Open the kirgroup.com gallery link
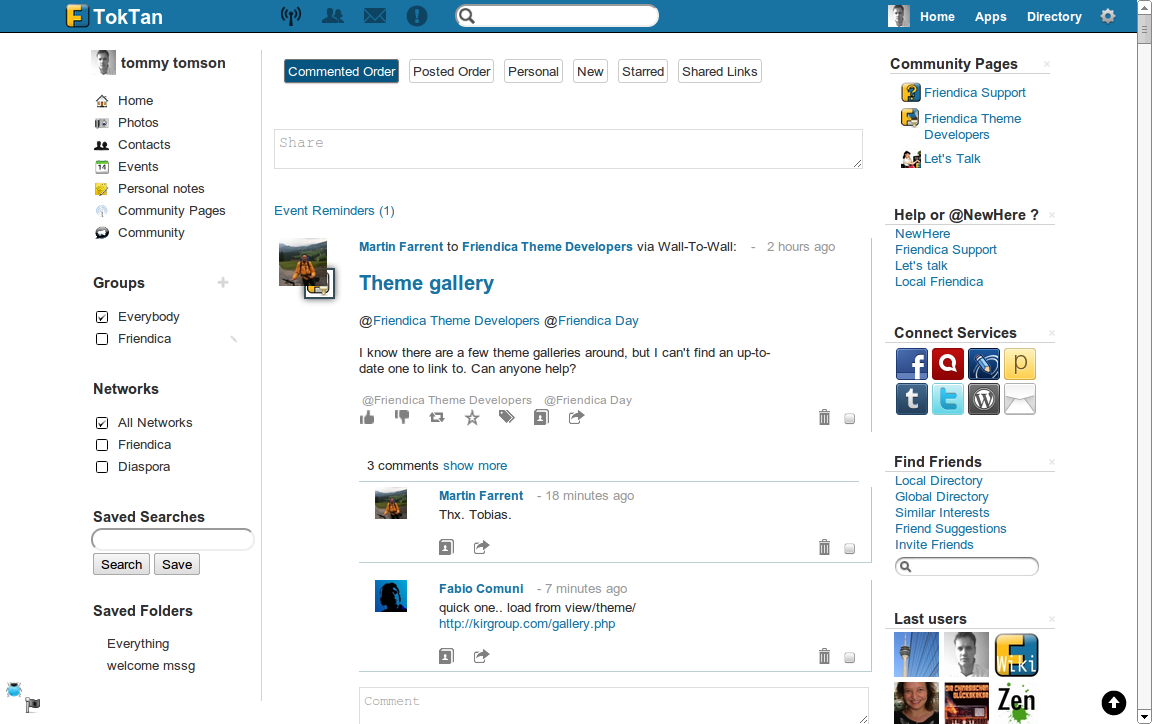 click(527, 624)
